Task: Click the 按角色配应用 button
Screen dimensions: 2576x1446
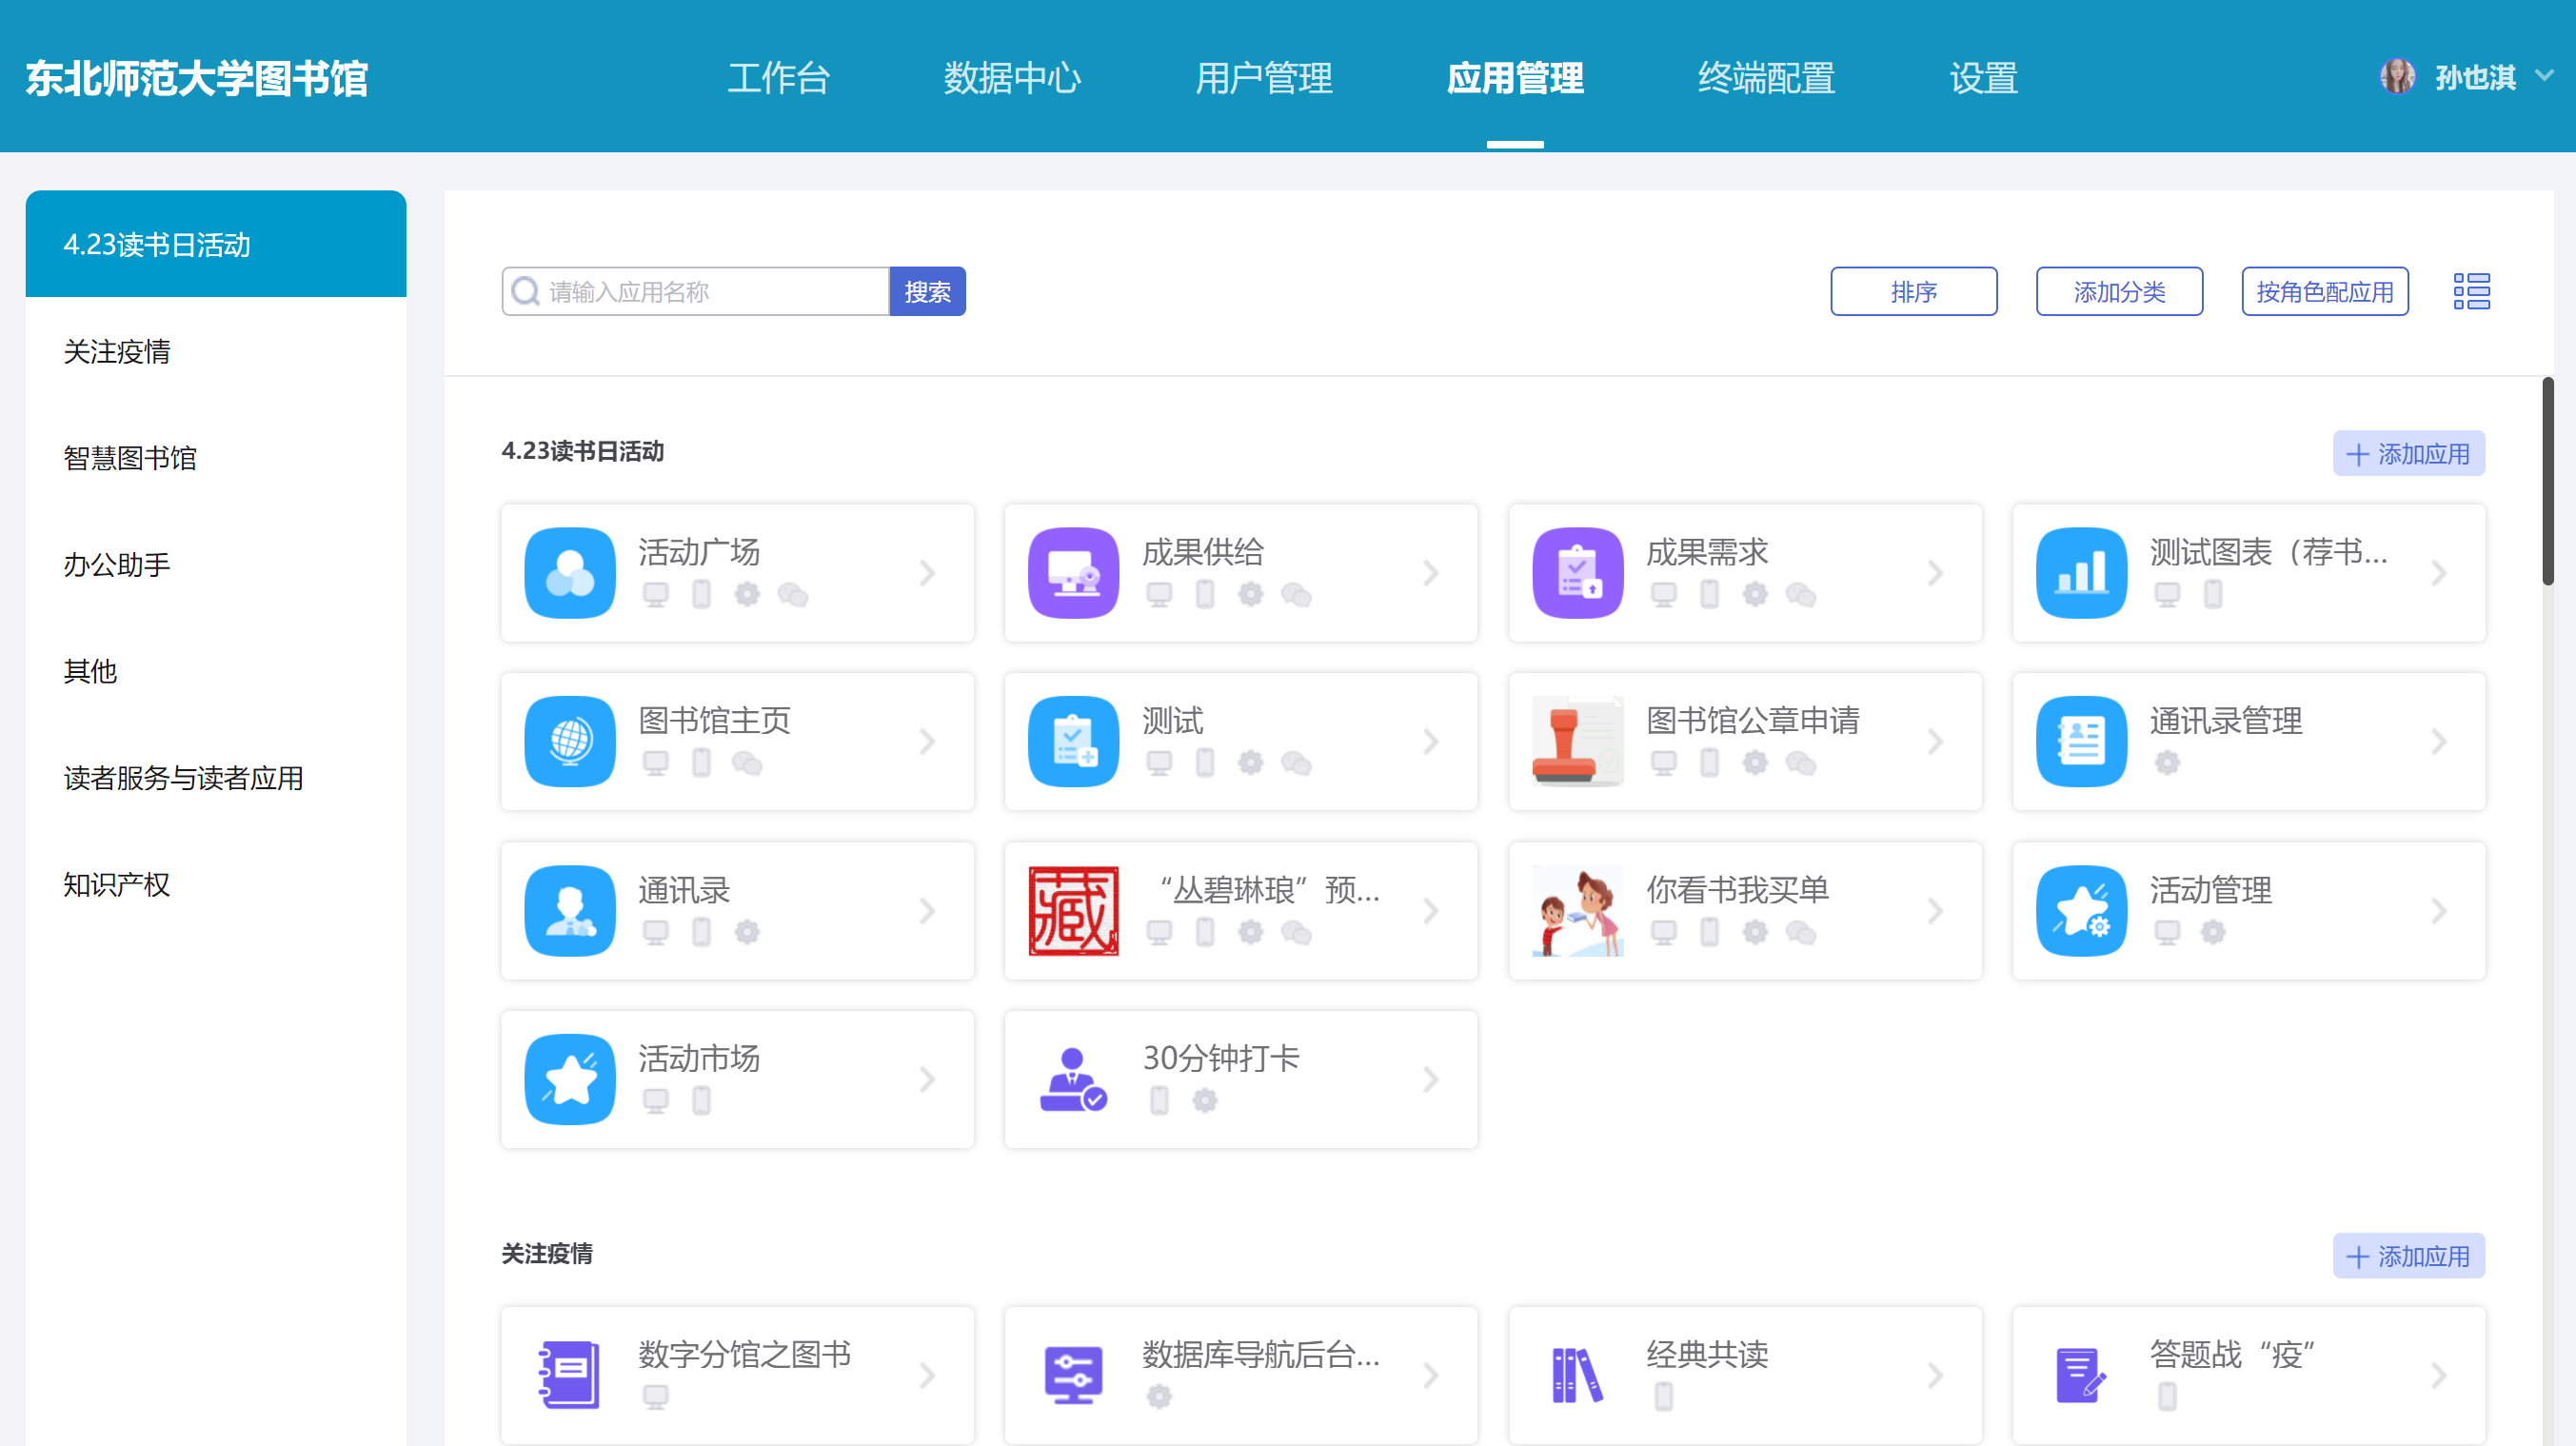Action: (x=2324, y=291)
